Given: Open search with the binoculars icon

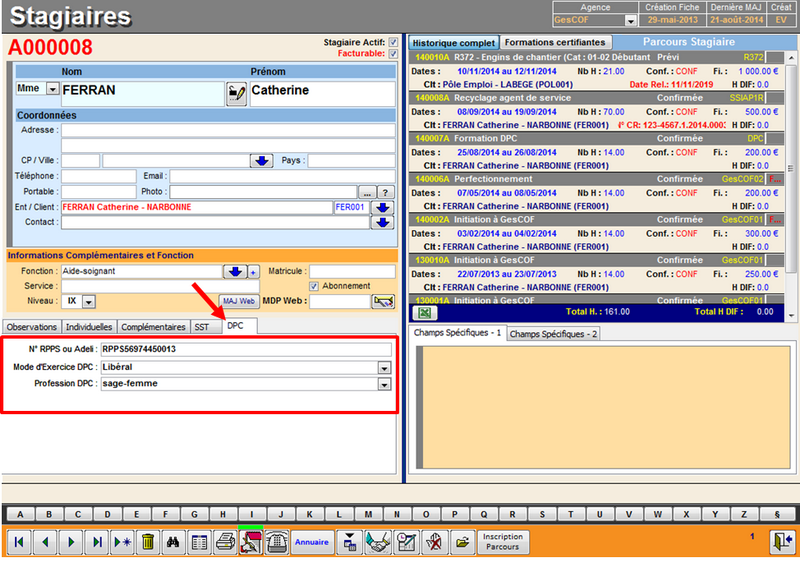Looking at the screenshot, I should pyautogui.click(x=172, y=541).
